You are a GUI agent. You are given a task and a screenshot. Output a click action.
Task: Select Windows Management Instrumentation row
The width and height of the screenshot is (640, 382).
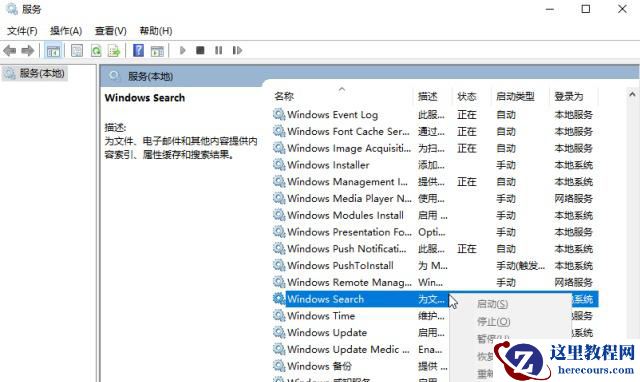coord(435,182)
